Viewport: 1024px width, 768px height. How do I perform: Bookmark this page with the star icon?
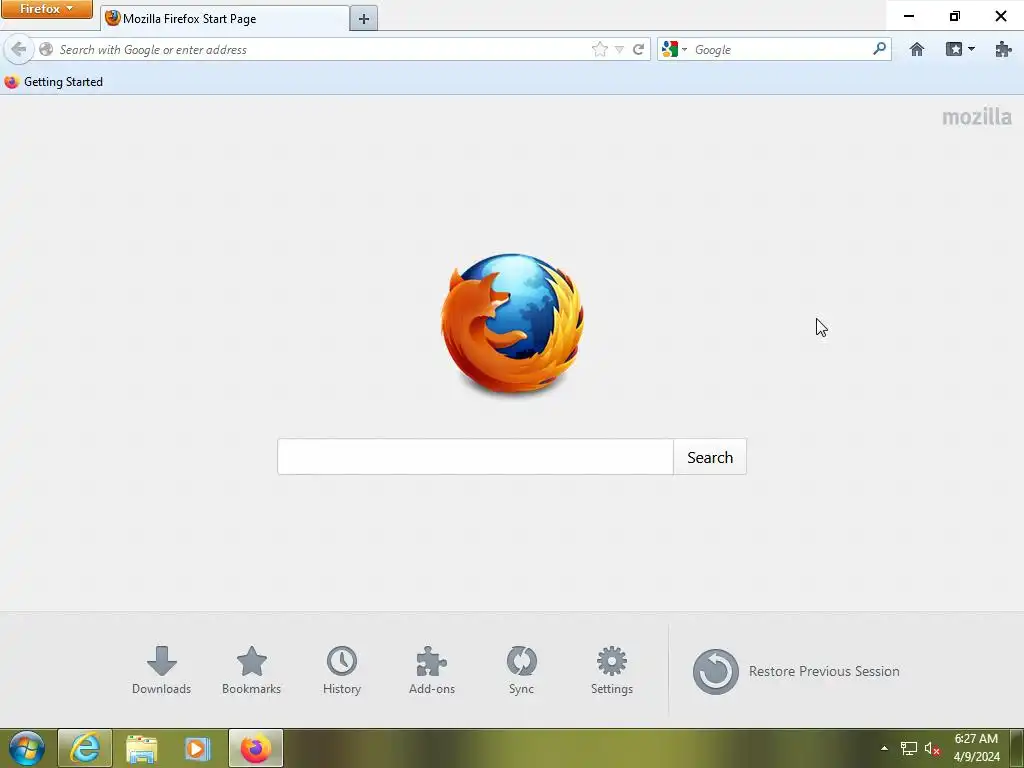tap(600, 50)
